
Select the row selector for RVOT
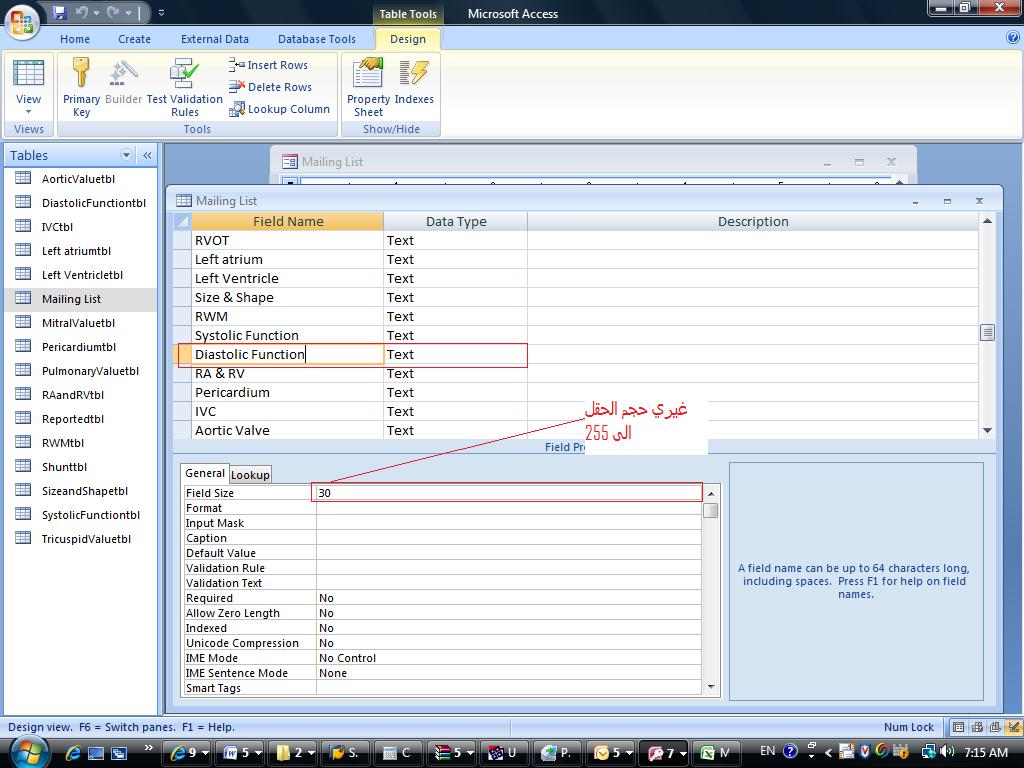click(x=182, y=240)
